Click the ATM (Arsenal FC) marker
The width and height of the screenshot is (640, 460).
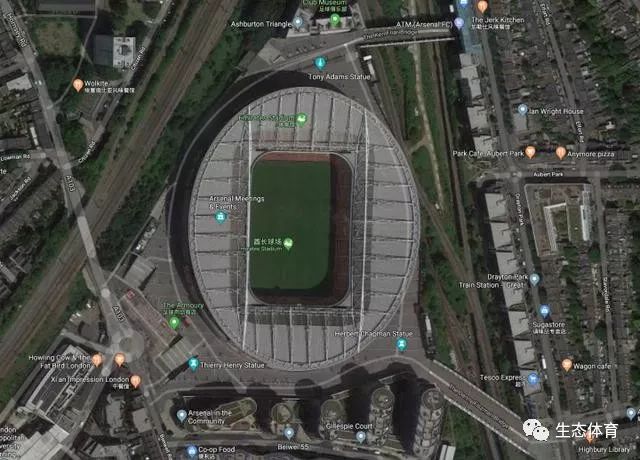(x=459, y=23)
